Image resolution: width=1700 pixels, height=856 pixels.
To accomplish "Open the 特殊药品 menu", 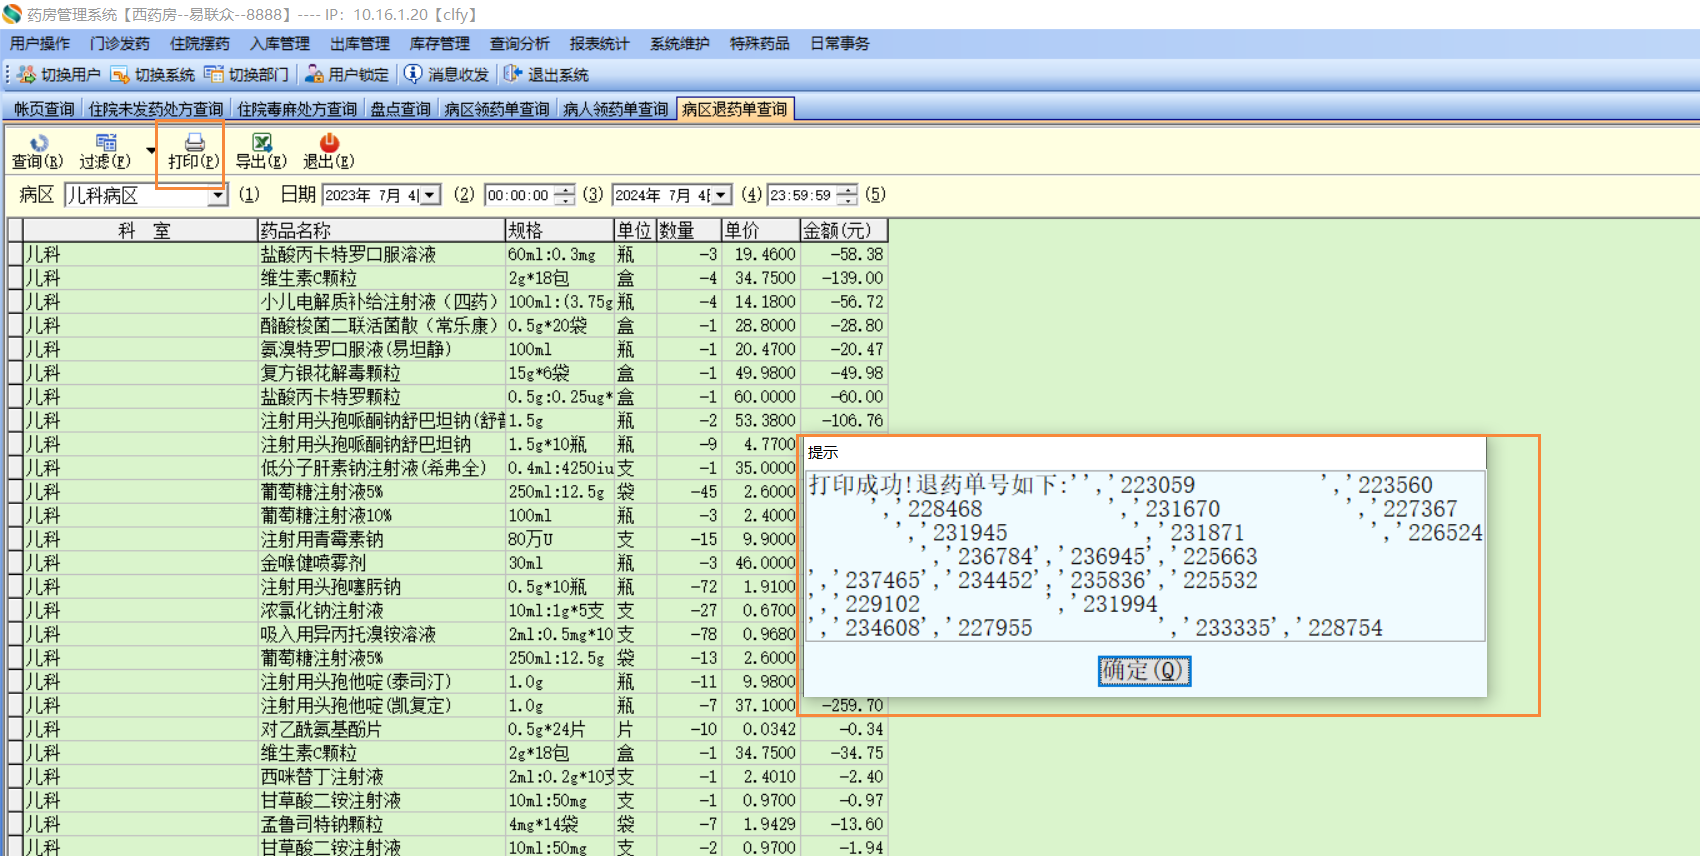I will coord(760,44).
